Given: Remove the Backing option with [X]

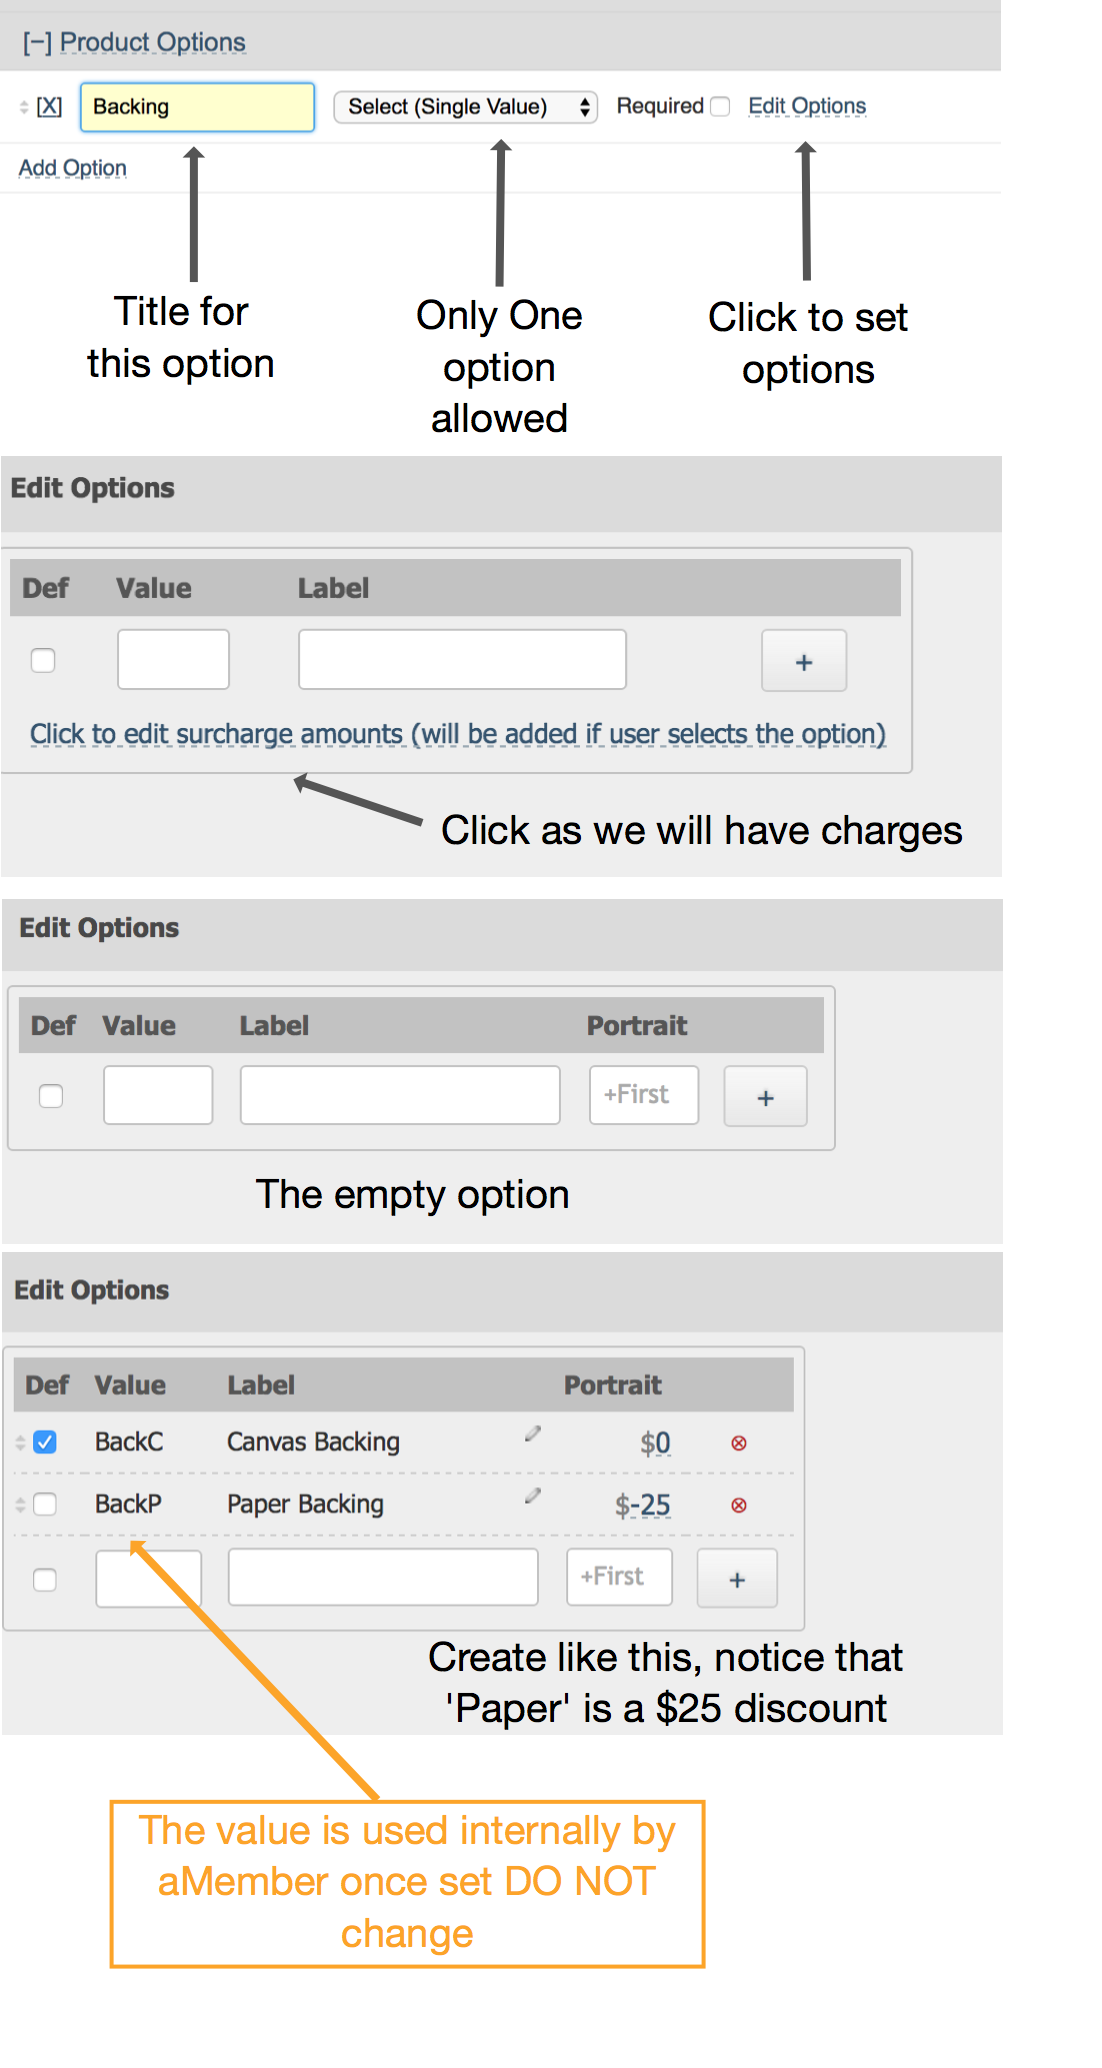Looking at the screenshot, I should click(x=49, y=107).
